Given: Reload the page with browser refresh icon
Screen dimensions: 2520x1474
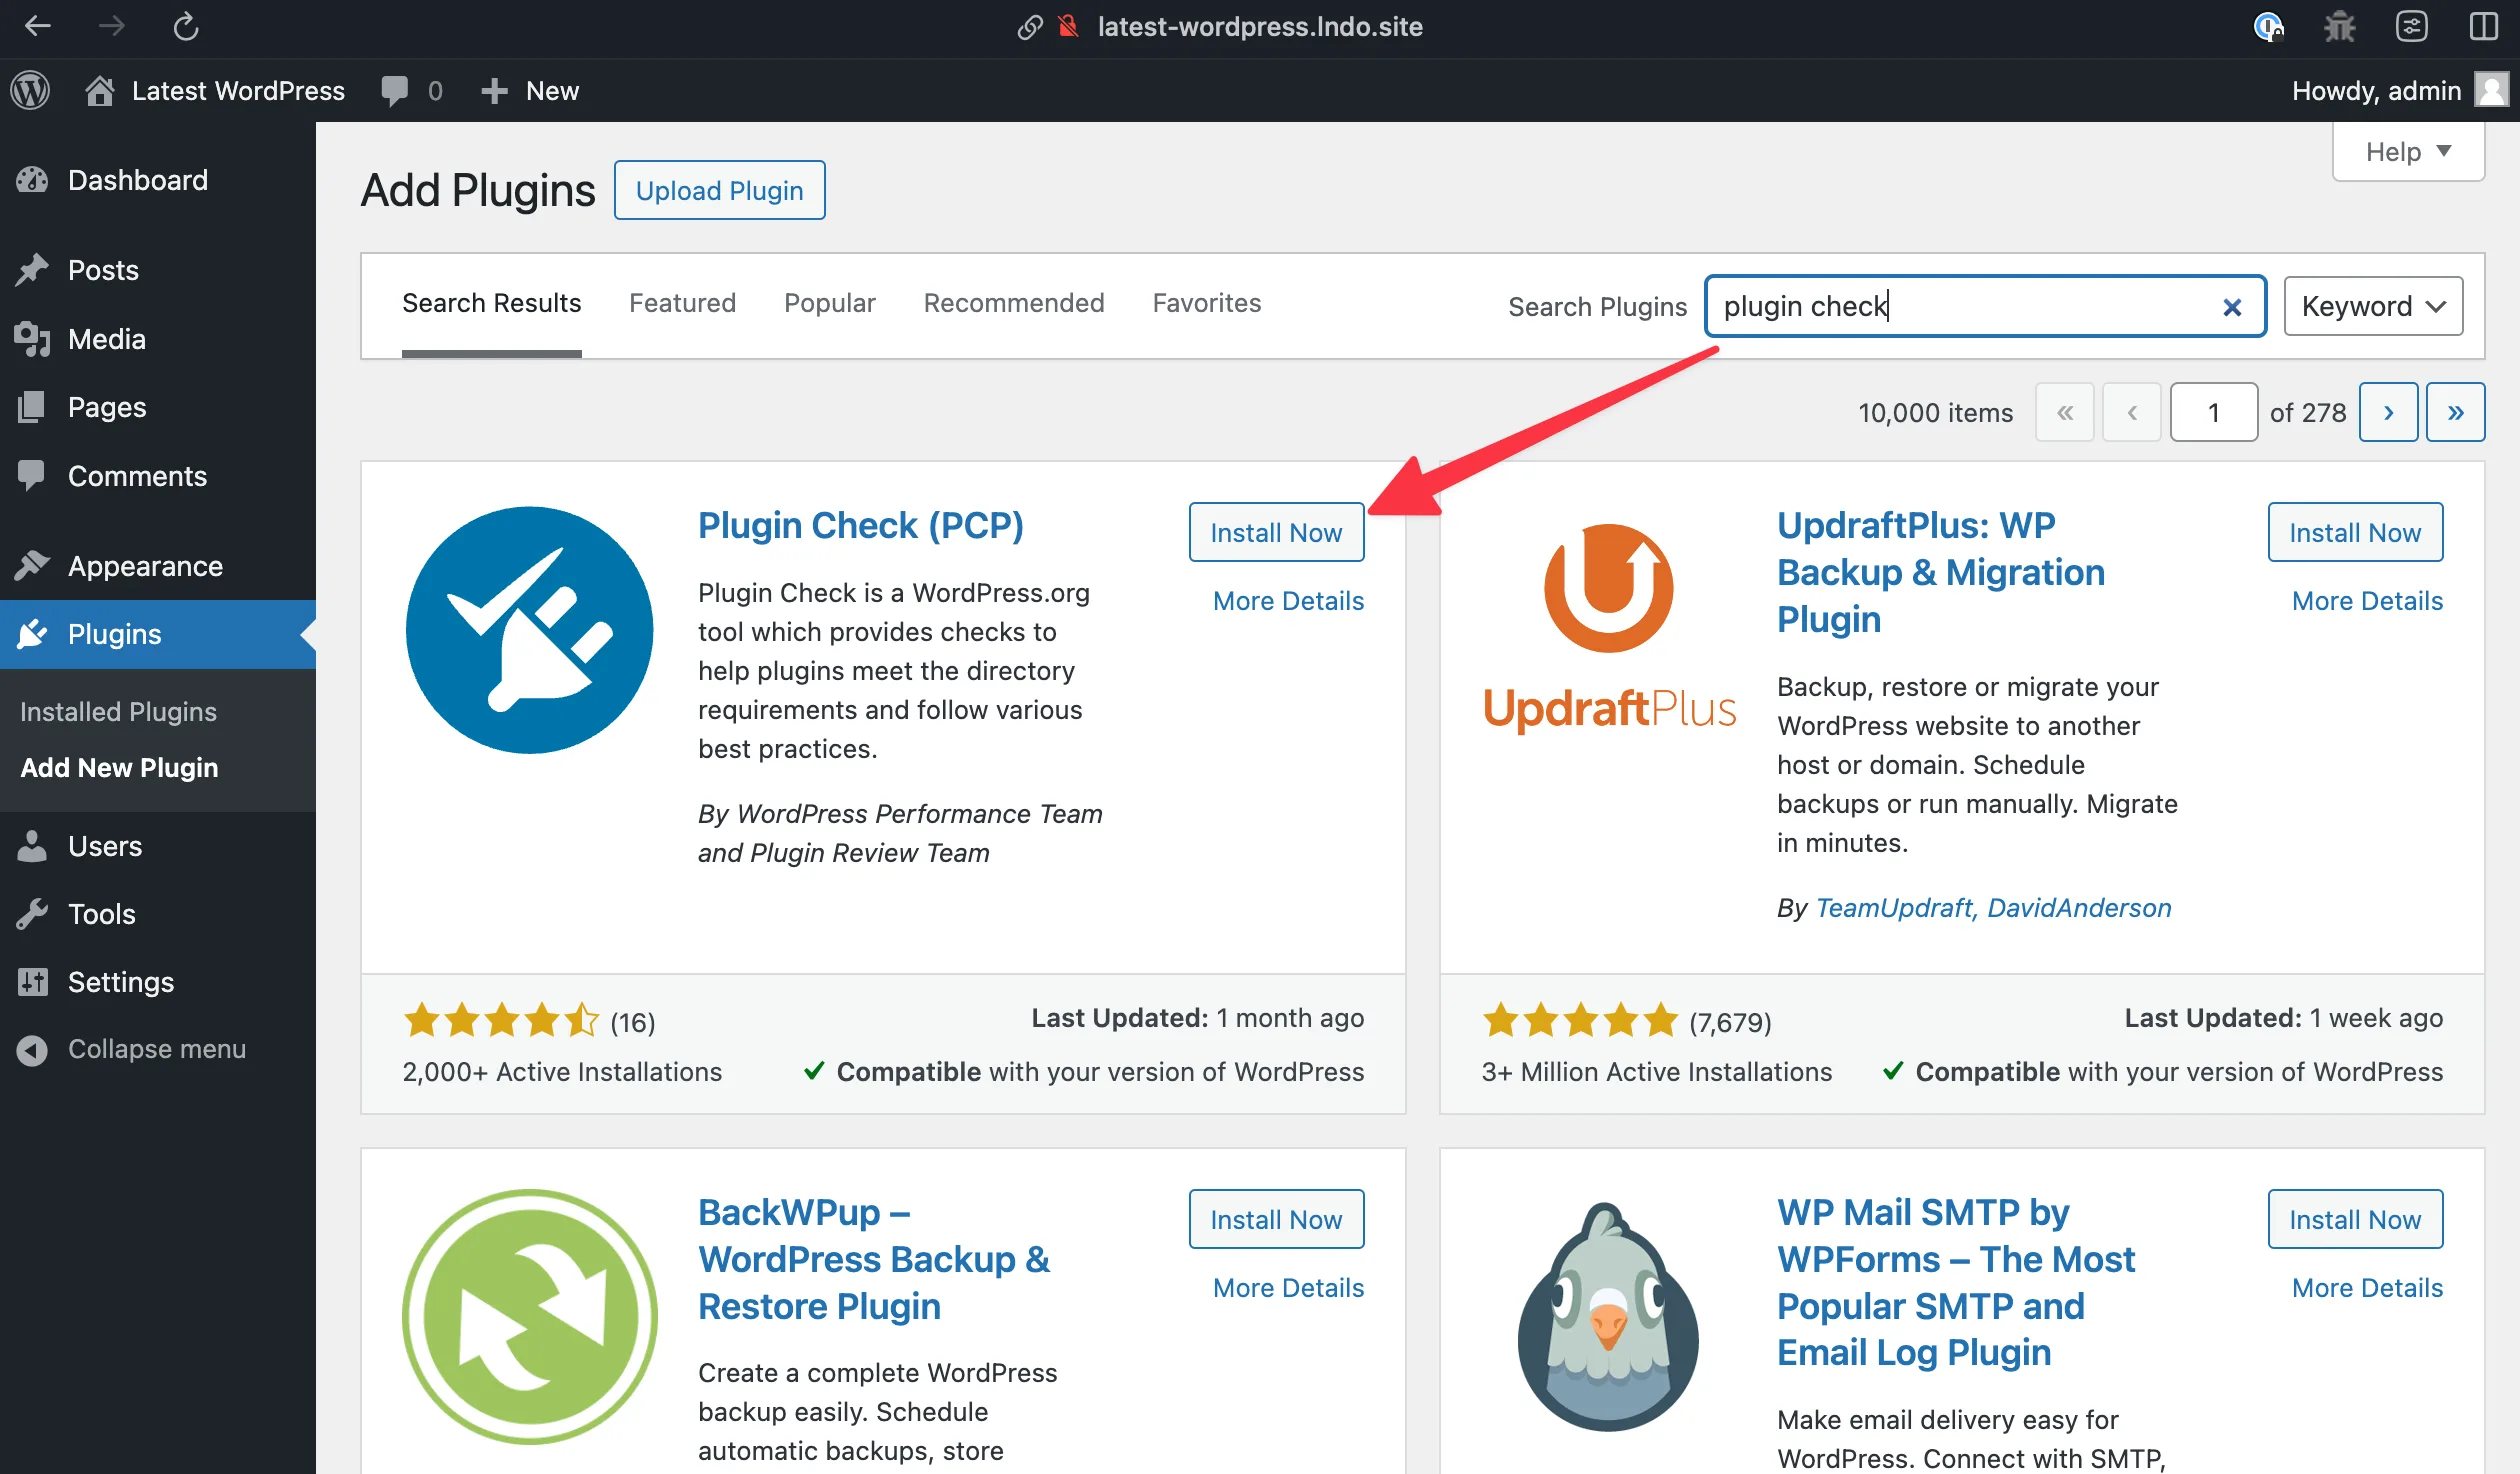Looking at the screenshot, I should [186, 26].
